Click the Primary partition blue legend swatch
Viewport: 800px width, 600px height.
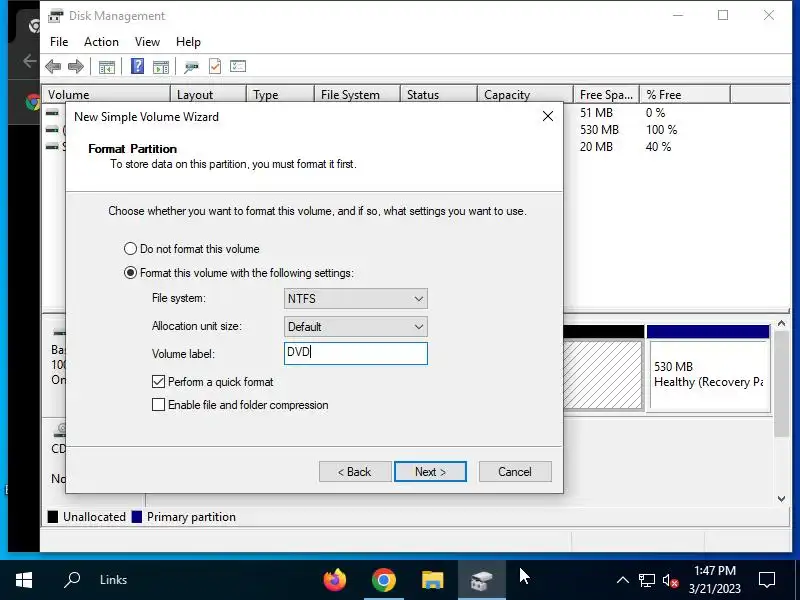137,517
